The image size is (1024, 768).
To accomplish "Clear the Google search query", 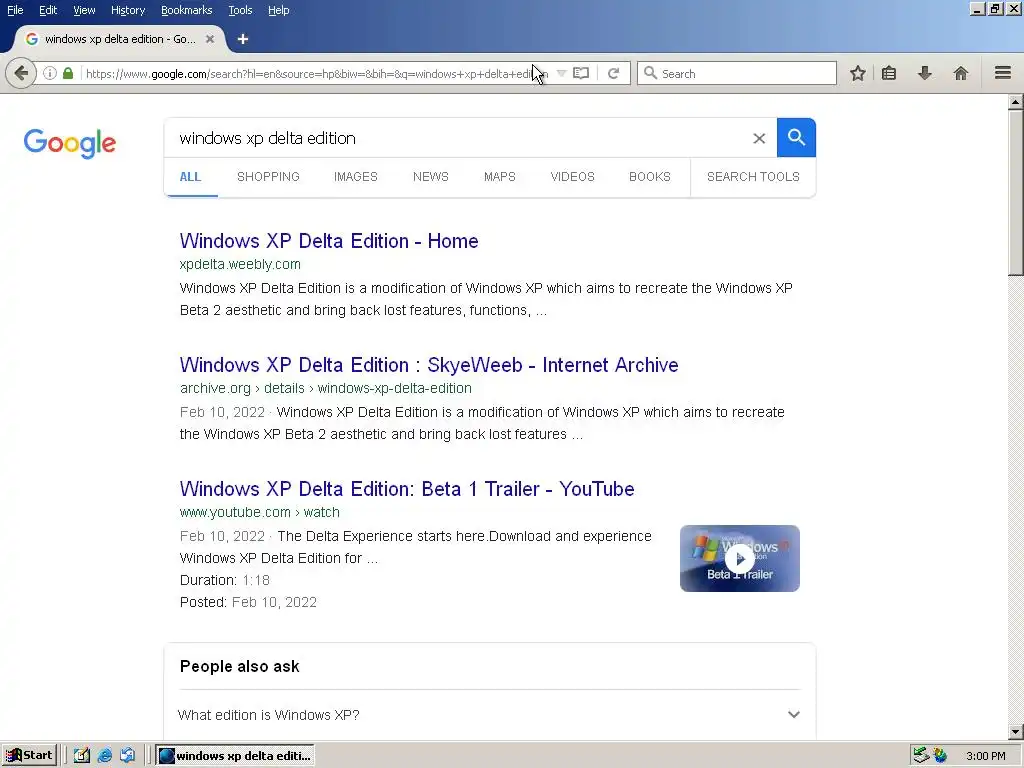I will point(759,138).
